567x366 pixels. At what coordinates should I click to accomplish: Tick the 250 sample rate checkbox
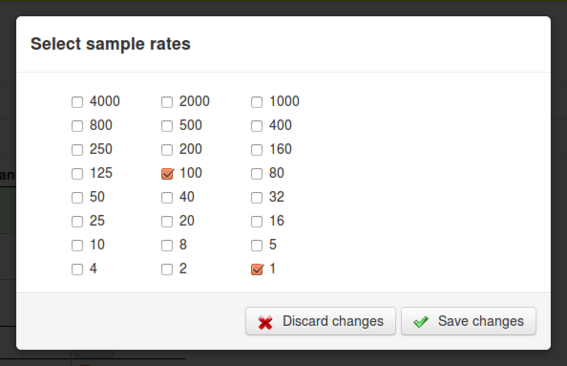[x=77, y=150]
